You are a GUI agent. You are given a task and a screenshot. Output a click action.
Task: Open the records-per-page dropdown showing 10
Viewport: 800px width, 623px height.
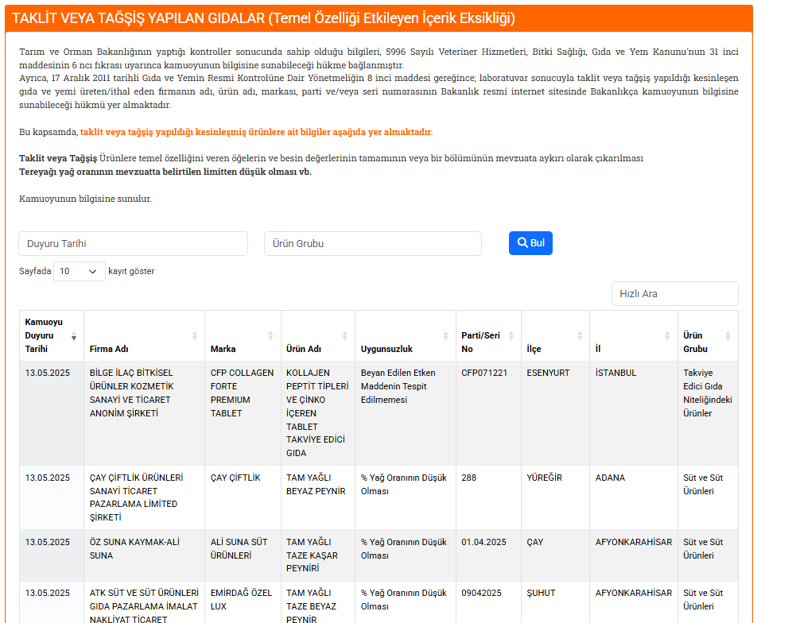coord(79,271)
